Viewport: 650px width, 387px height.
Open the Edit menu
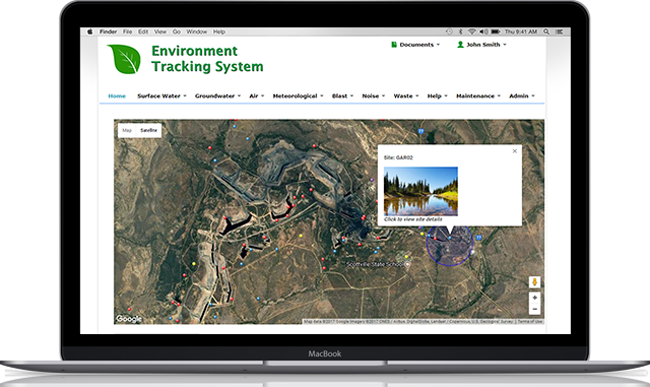(x=143, y=31)
